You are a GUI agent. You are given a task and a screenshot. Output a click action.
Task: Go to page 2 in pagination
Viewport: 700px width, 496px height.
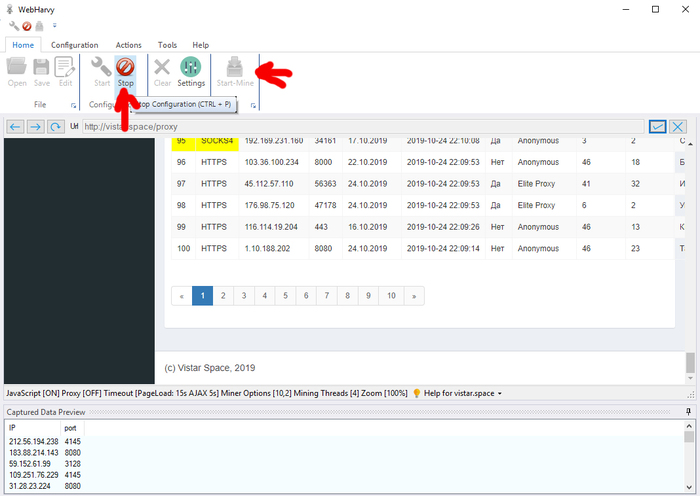220,296
